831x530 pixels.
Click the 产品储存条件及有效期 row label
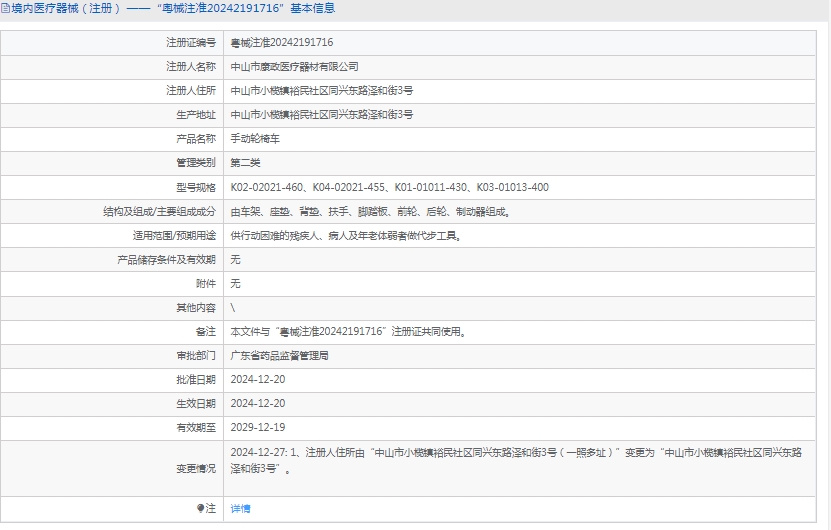click(165, 260)
